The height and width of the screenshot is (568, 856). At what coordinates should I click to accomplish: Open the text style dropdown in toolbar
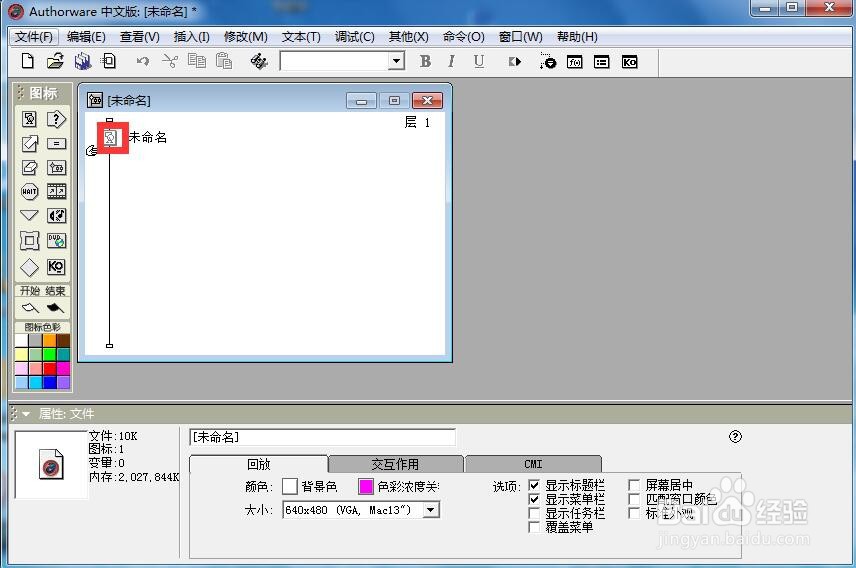coord(397,61)
